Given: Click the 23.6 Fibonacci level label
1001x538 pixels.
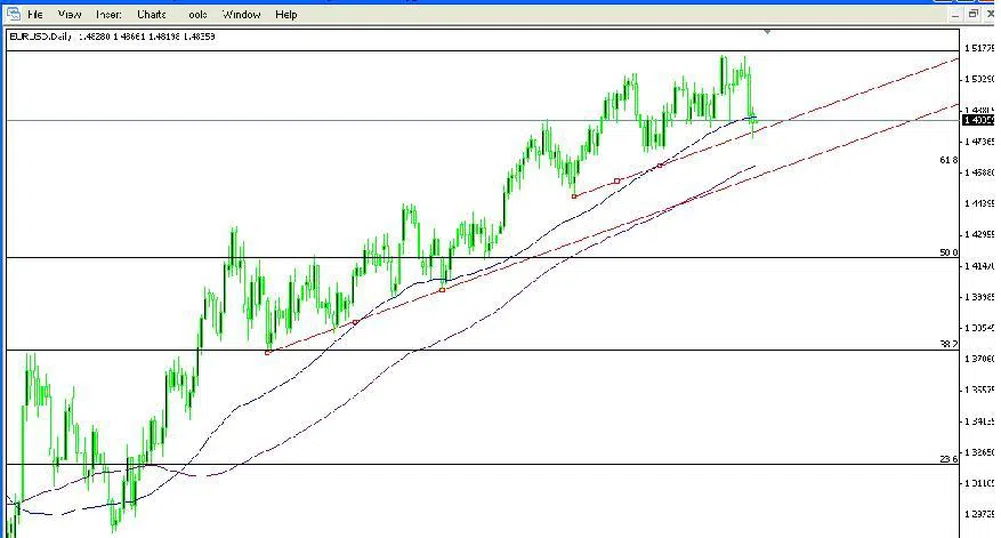Looking at the screenshot, I should tap(948, 459).
